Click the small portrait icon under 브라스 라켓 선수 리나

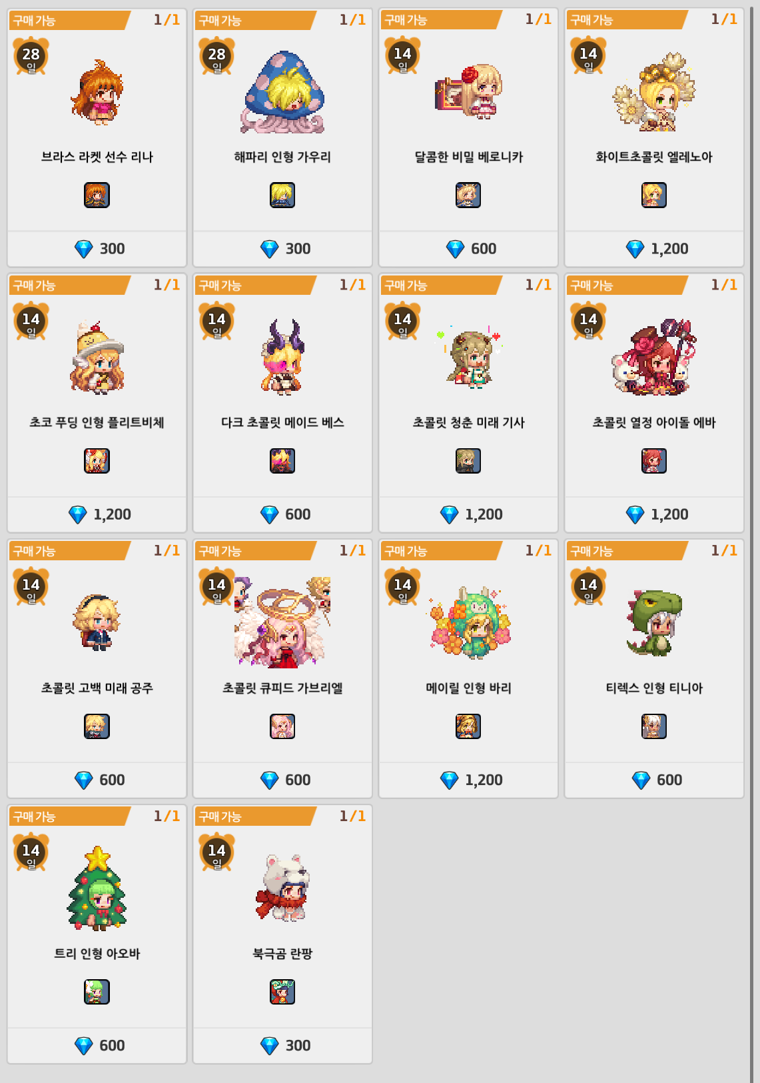[x=97, y=195]
